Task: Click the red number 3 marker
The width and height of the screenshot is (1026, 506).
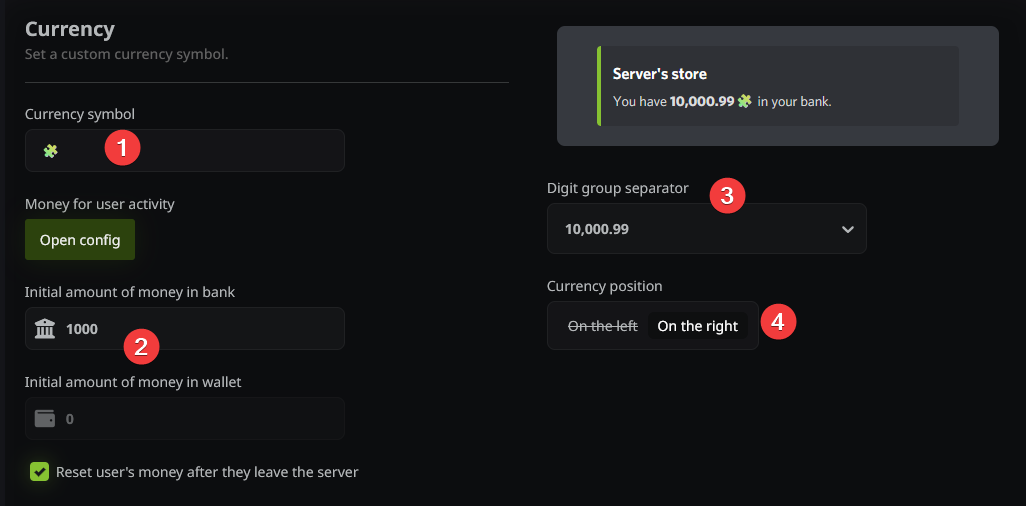Action: [x=727, y=195]
